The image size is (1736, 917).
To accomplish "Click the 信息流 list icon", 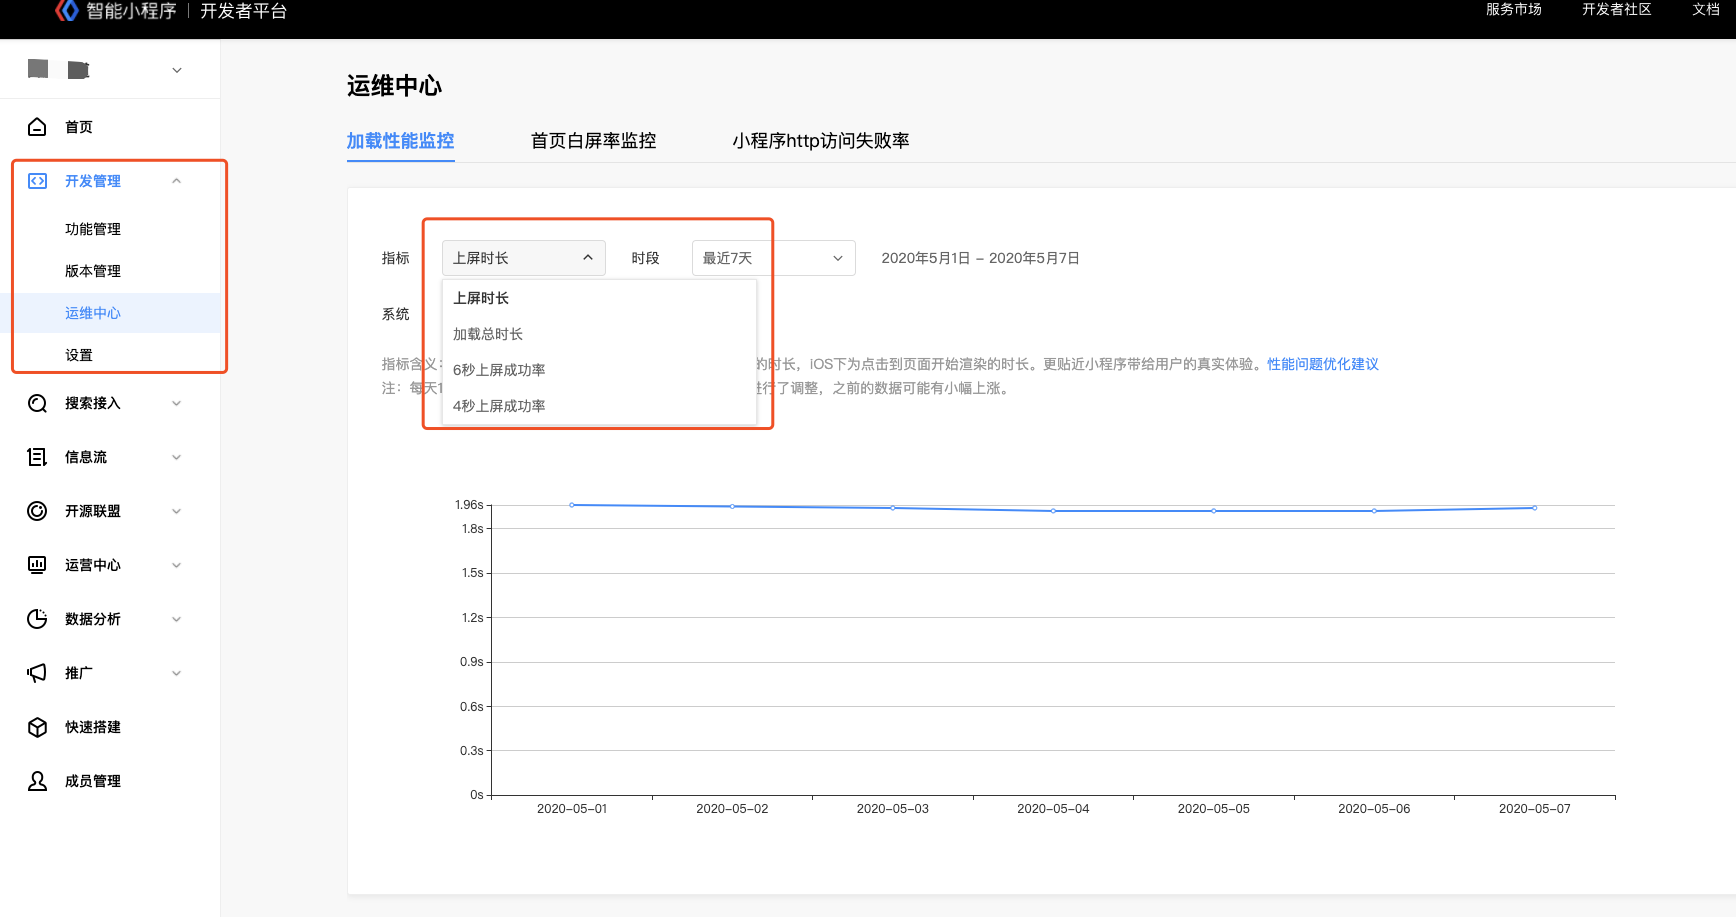I will (x=37, y=457).
